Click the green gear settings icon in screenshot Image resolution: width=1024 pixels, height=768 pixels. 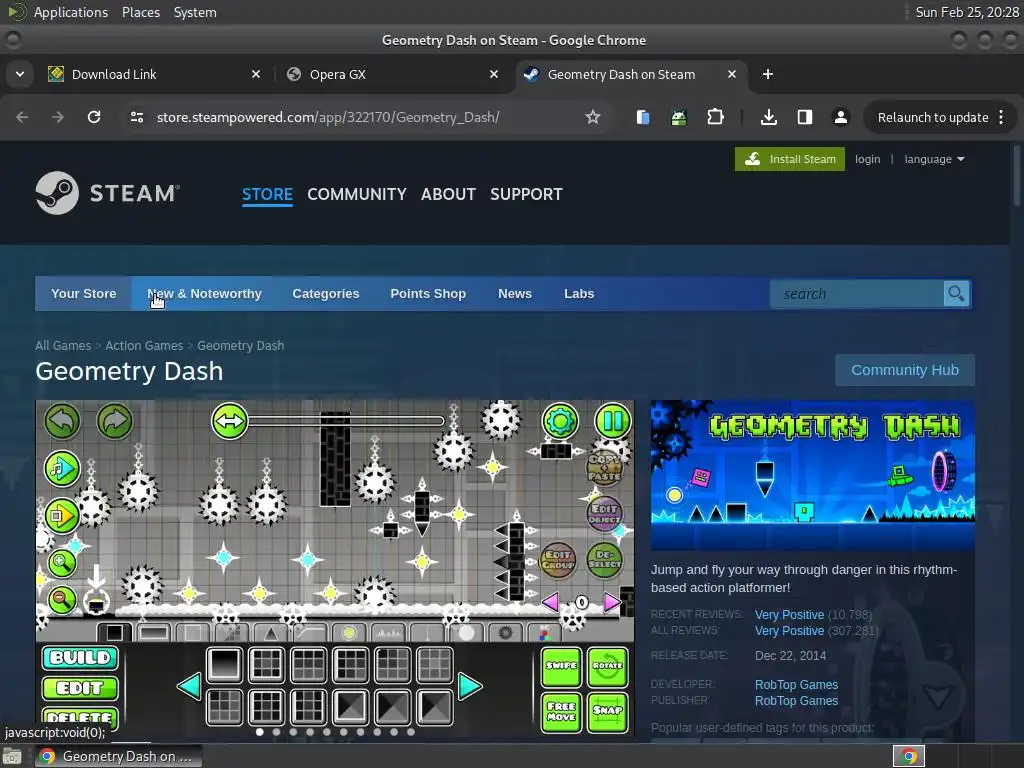click(560, 421)
